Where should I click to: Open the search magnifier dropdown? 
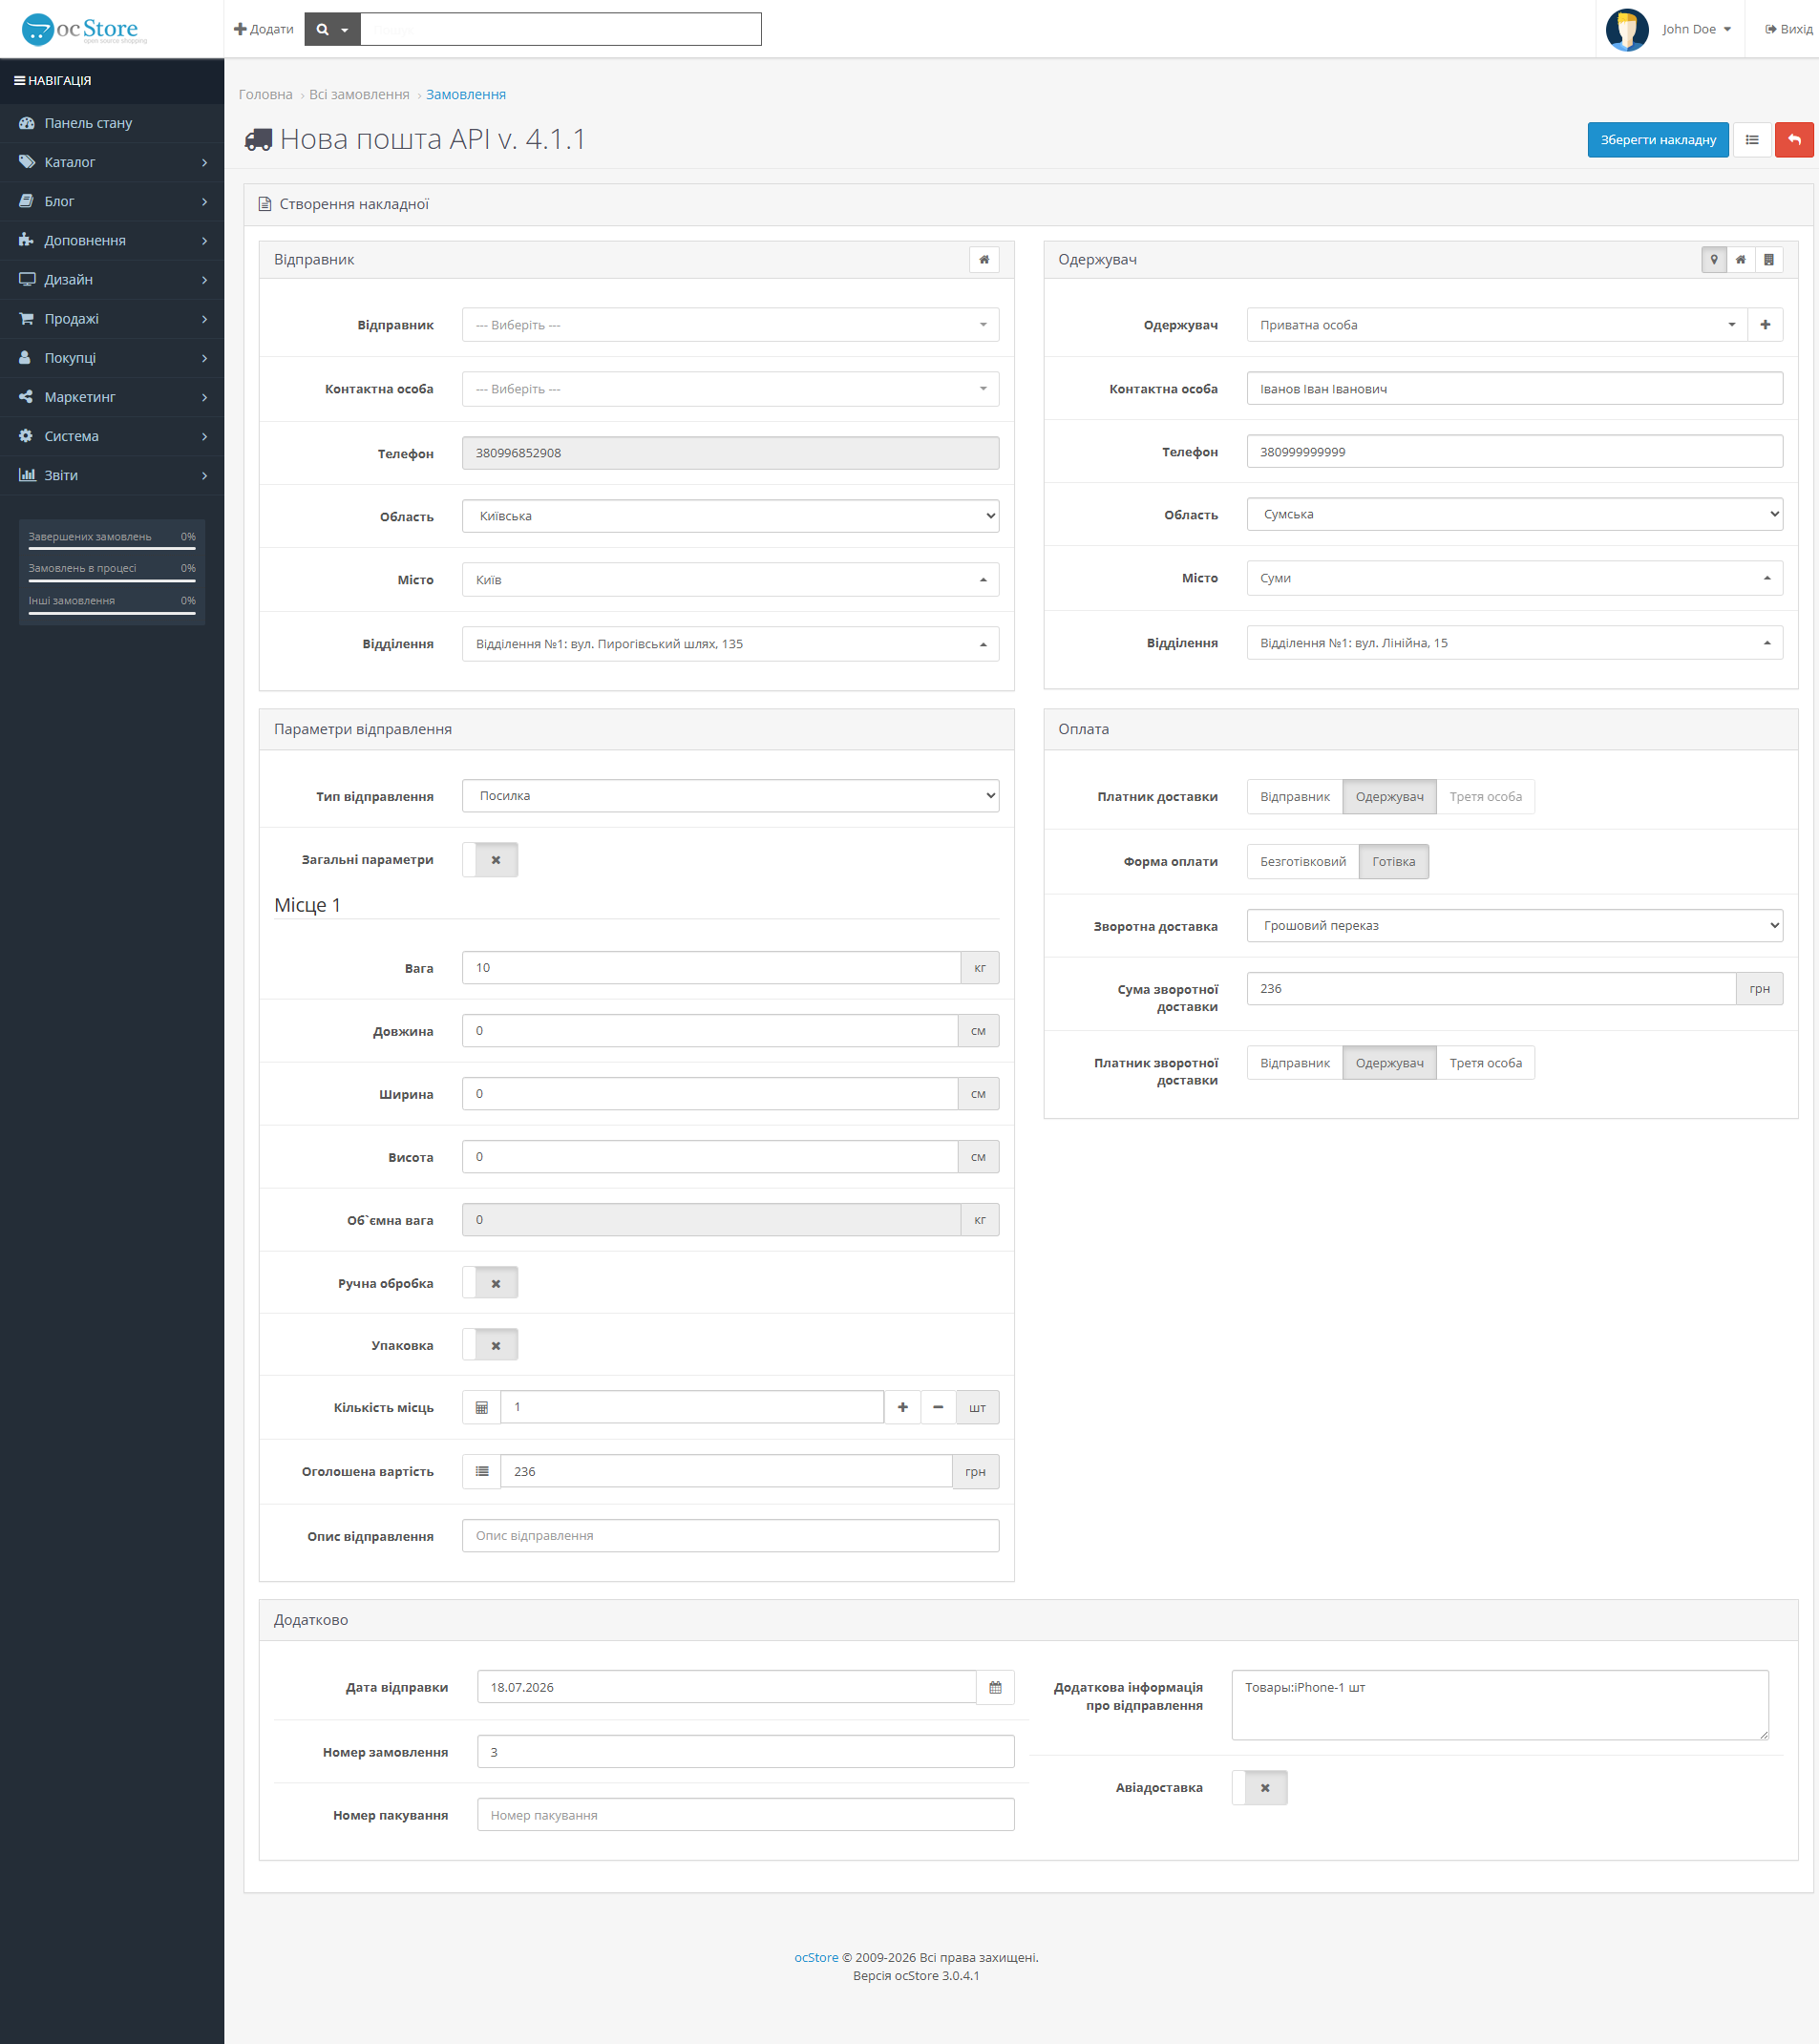click(x=332, y=29)
